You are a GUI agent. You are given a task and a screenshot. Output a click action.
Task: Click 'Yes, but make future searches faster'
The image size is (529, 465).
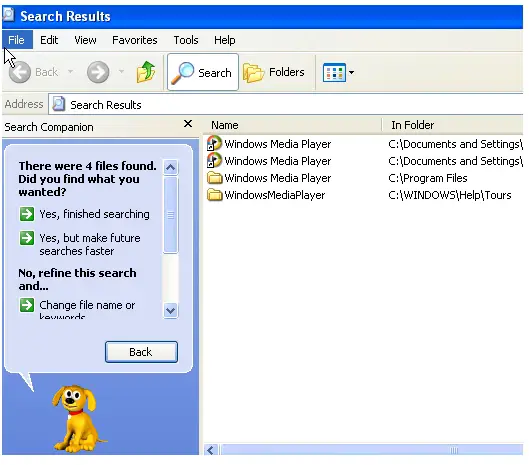click(x=90, y=244)
